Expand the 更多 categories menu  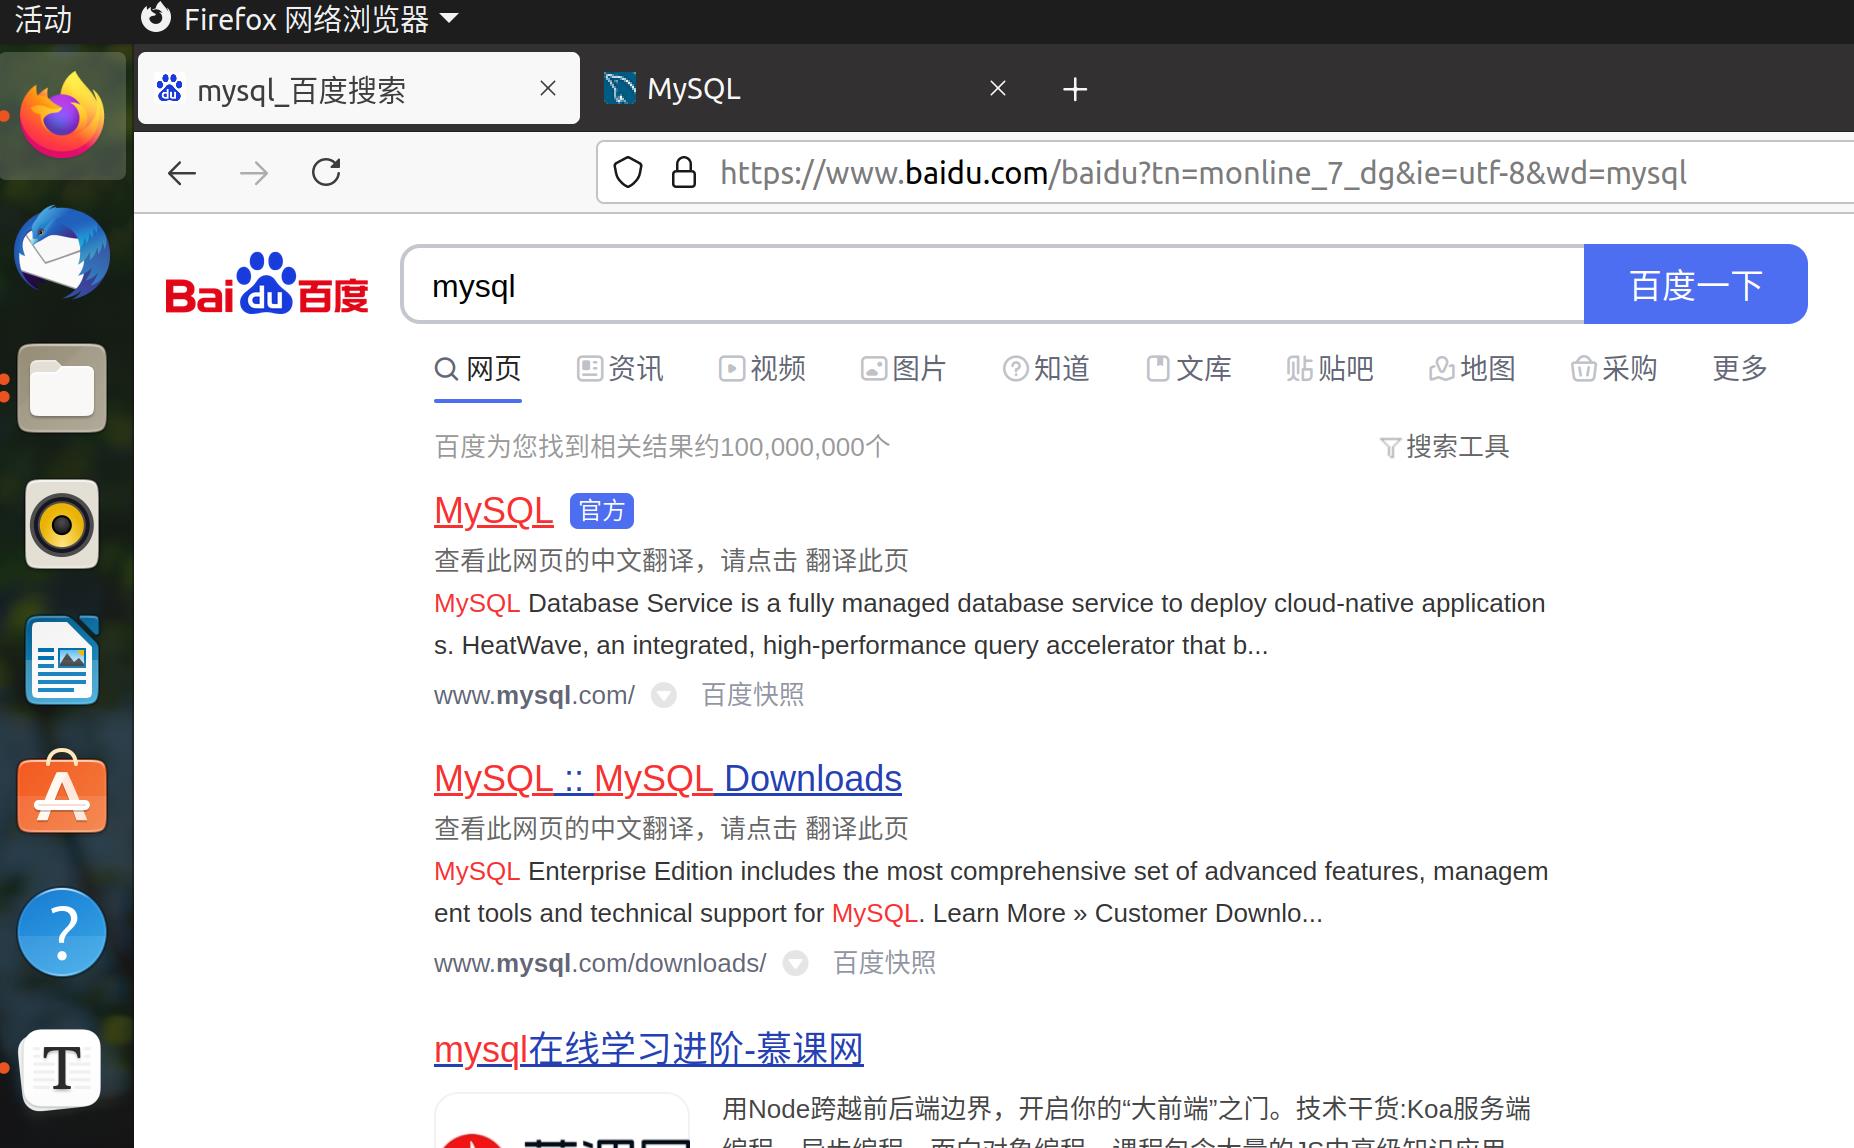tap(1740, 369)
